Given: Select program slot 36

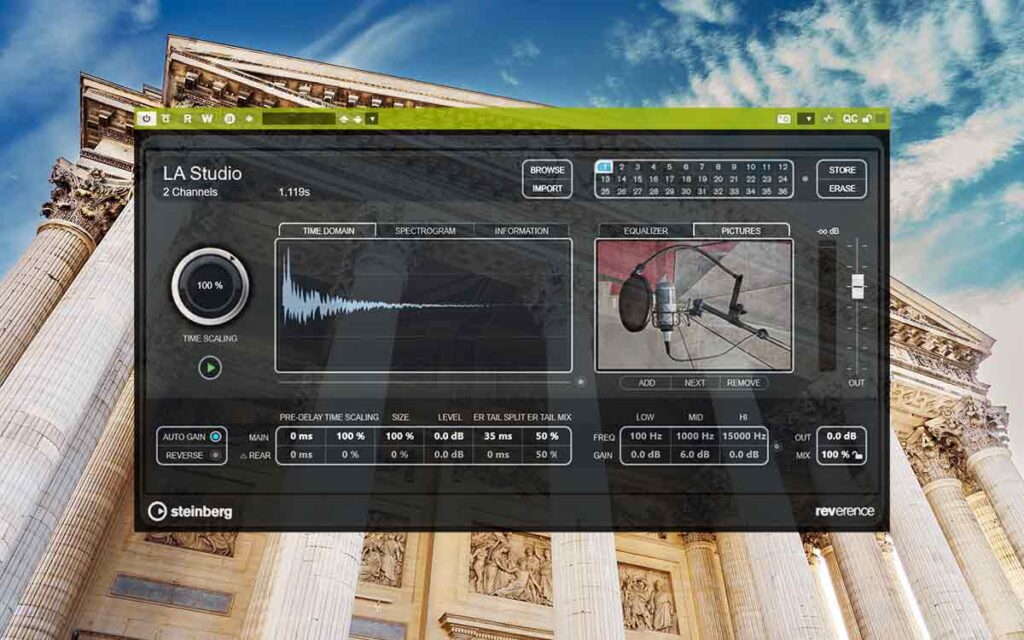Looking at the screenshot, I should coord(782,191).
